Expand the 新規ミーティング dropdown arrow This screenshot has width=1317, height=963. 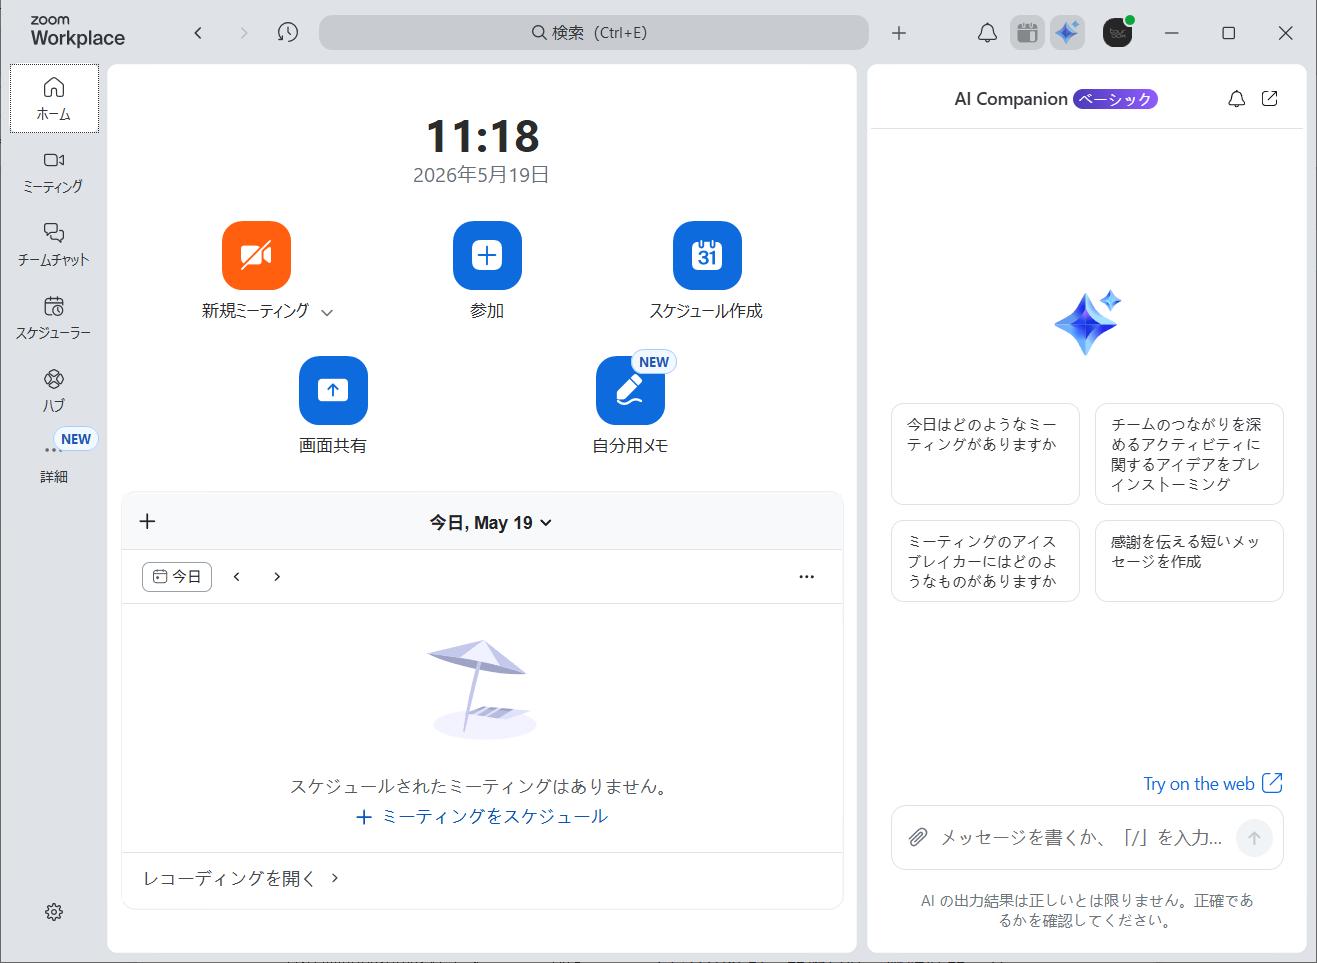tap(327, 312)
